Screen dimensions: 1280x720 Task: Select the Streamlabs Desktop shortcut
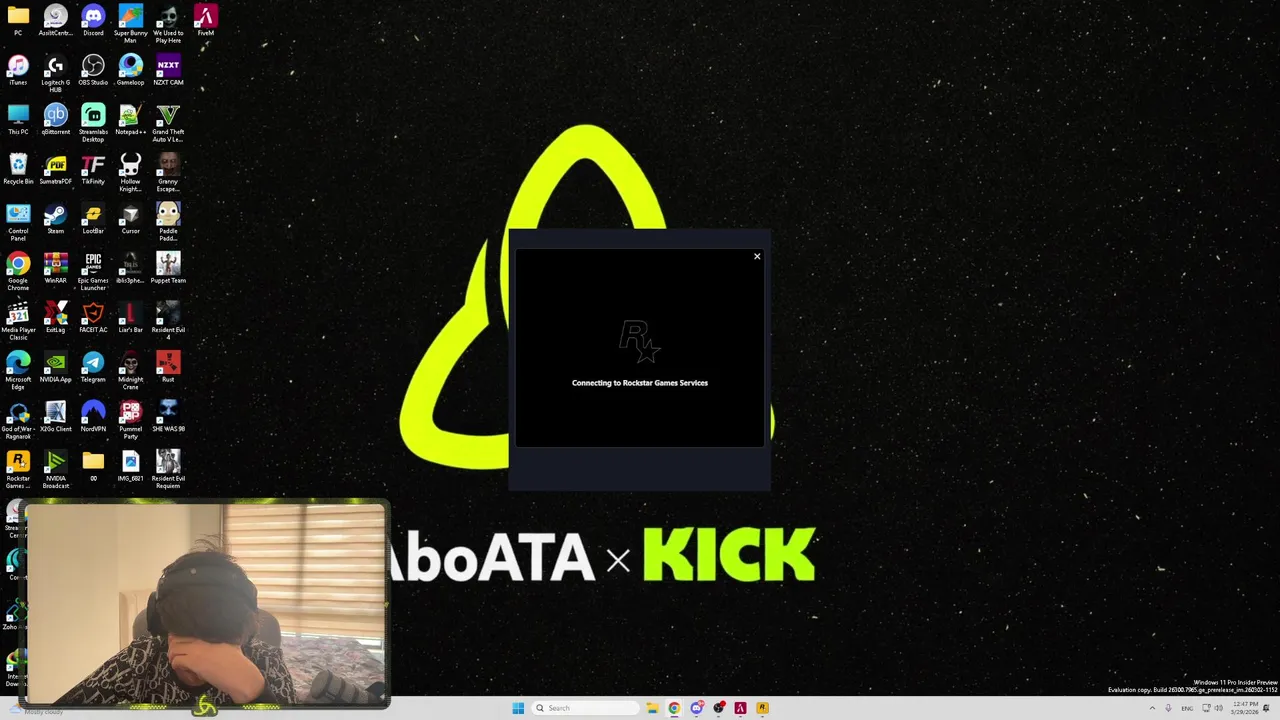[x=93, y=123]
